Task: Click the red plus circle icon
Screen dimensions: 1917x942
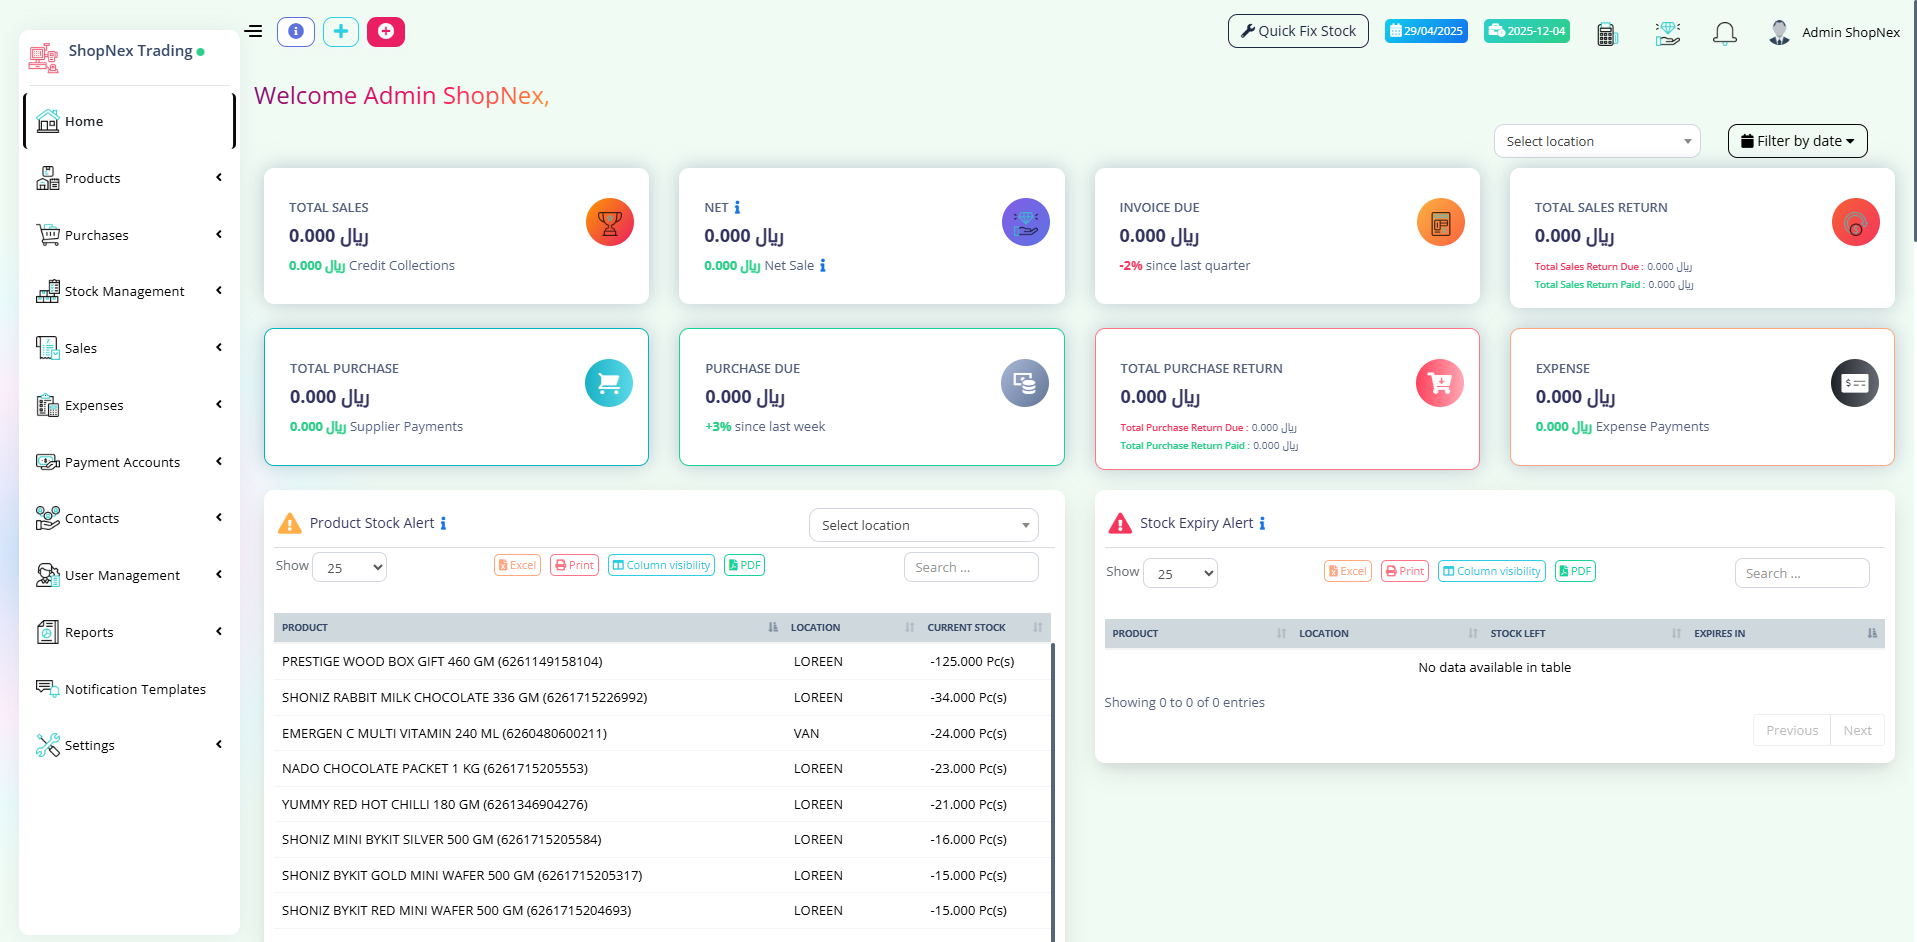Action: (385, 32)
